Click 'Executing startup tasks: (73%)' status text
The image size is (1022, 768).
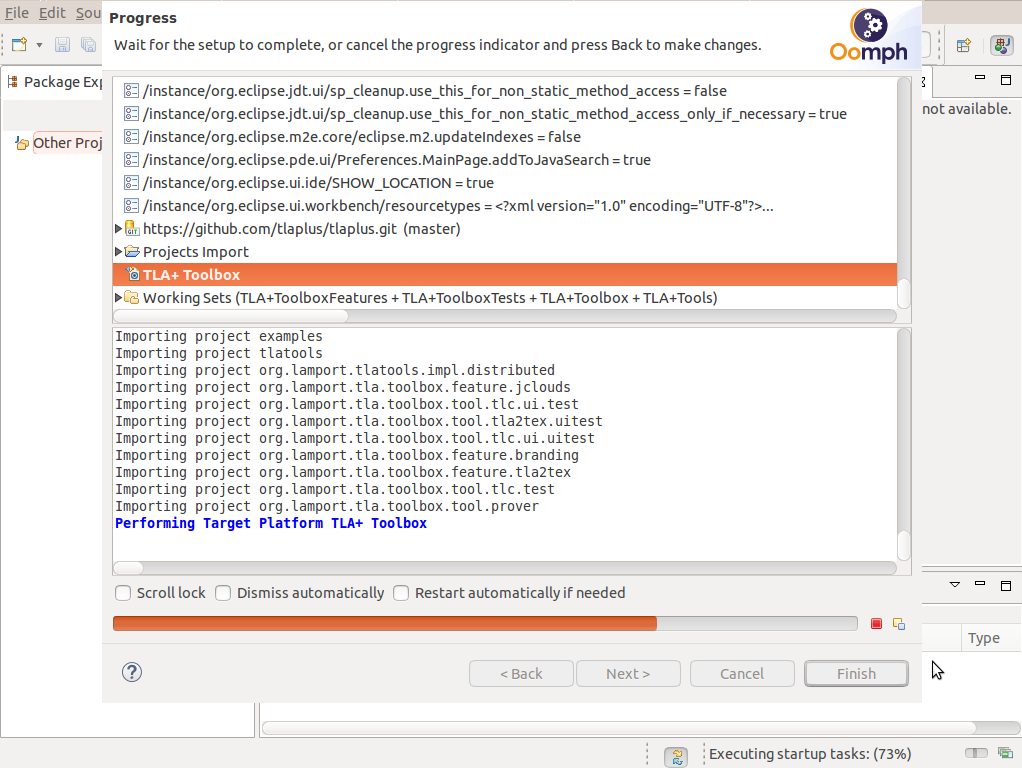(810, 754)
